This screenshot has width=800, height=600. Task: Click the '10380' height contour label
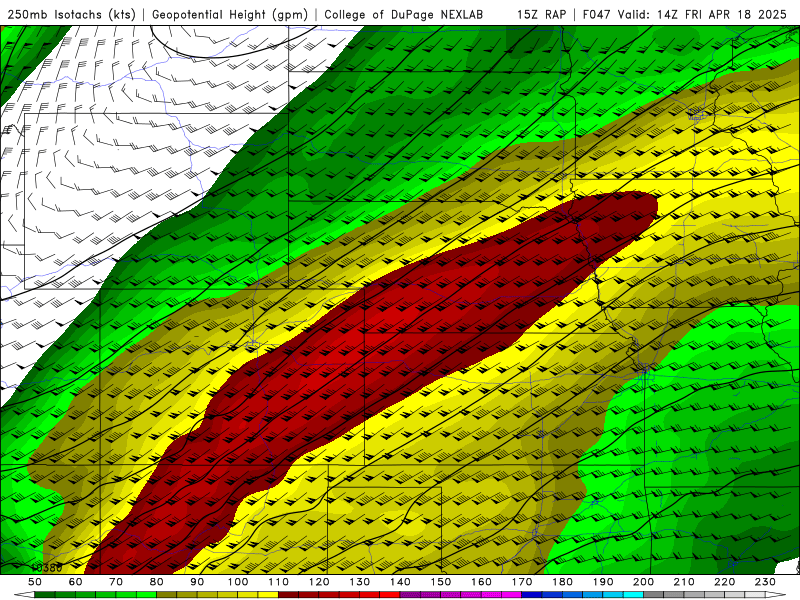coord(46,568)
